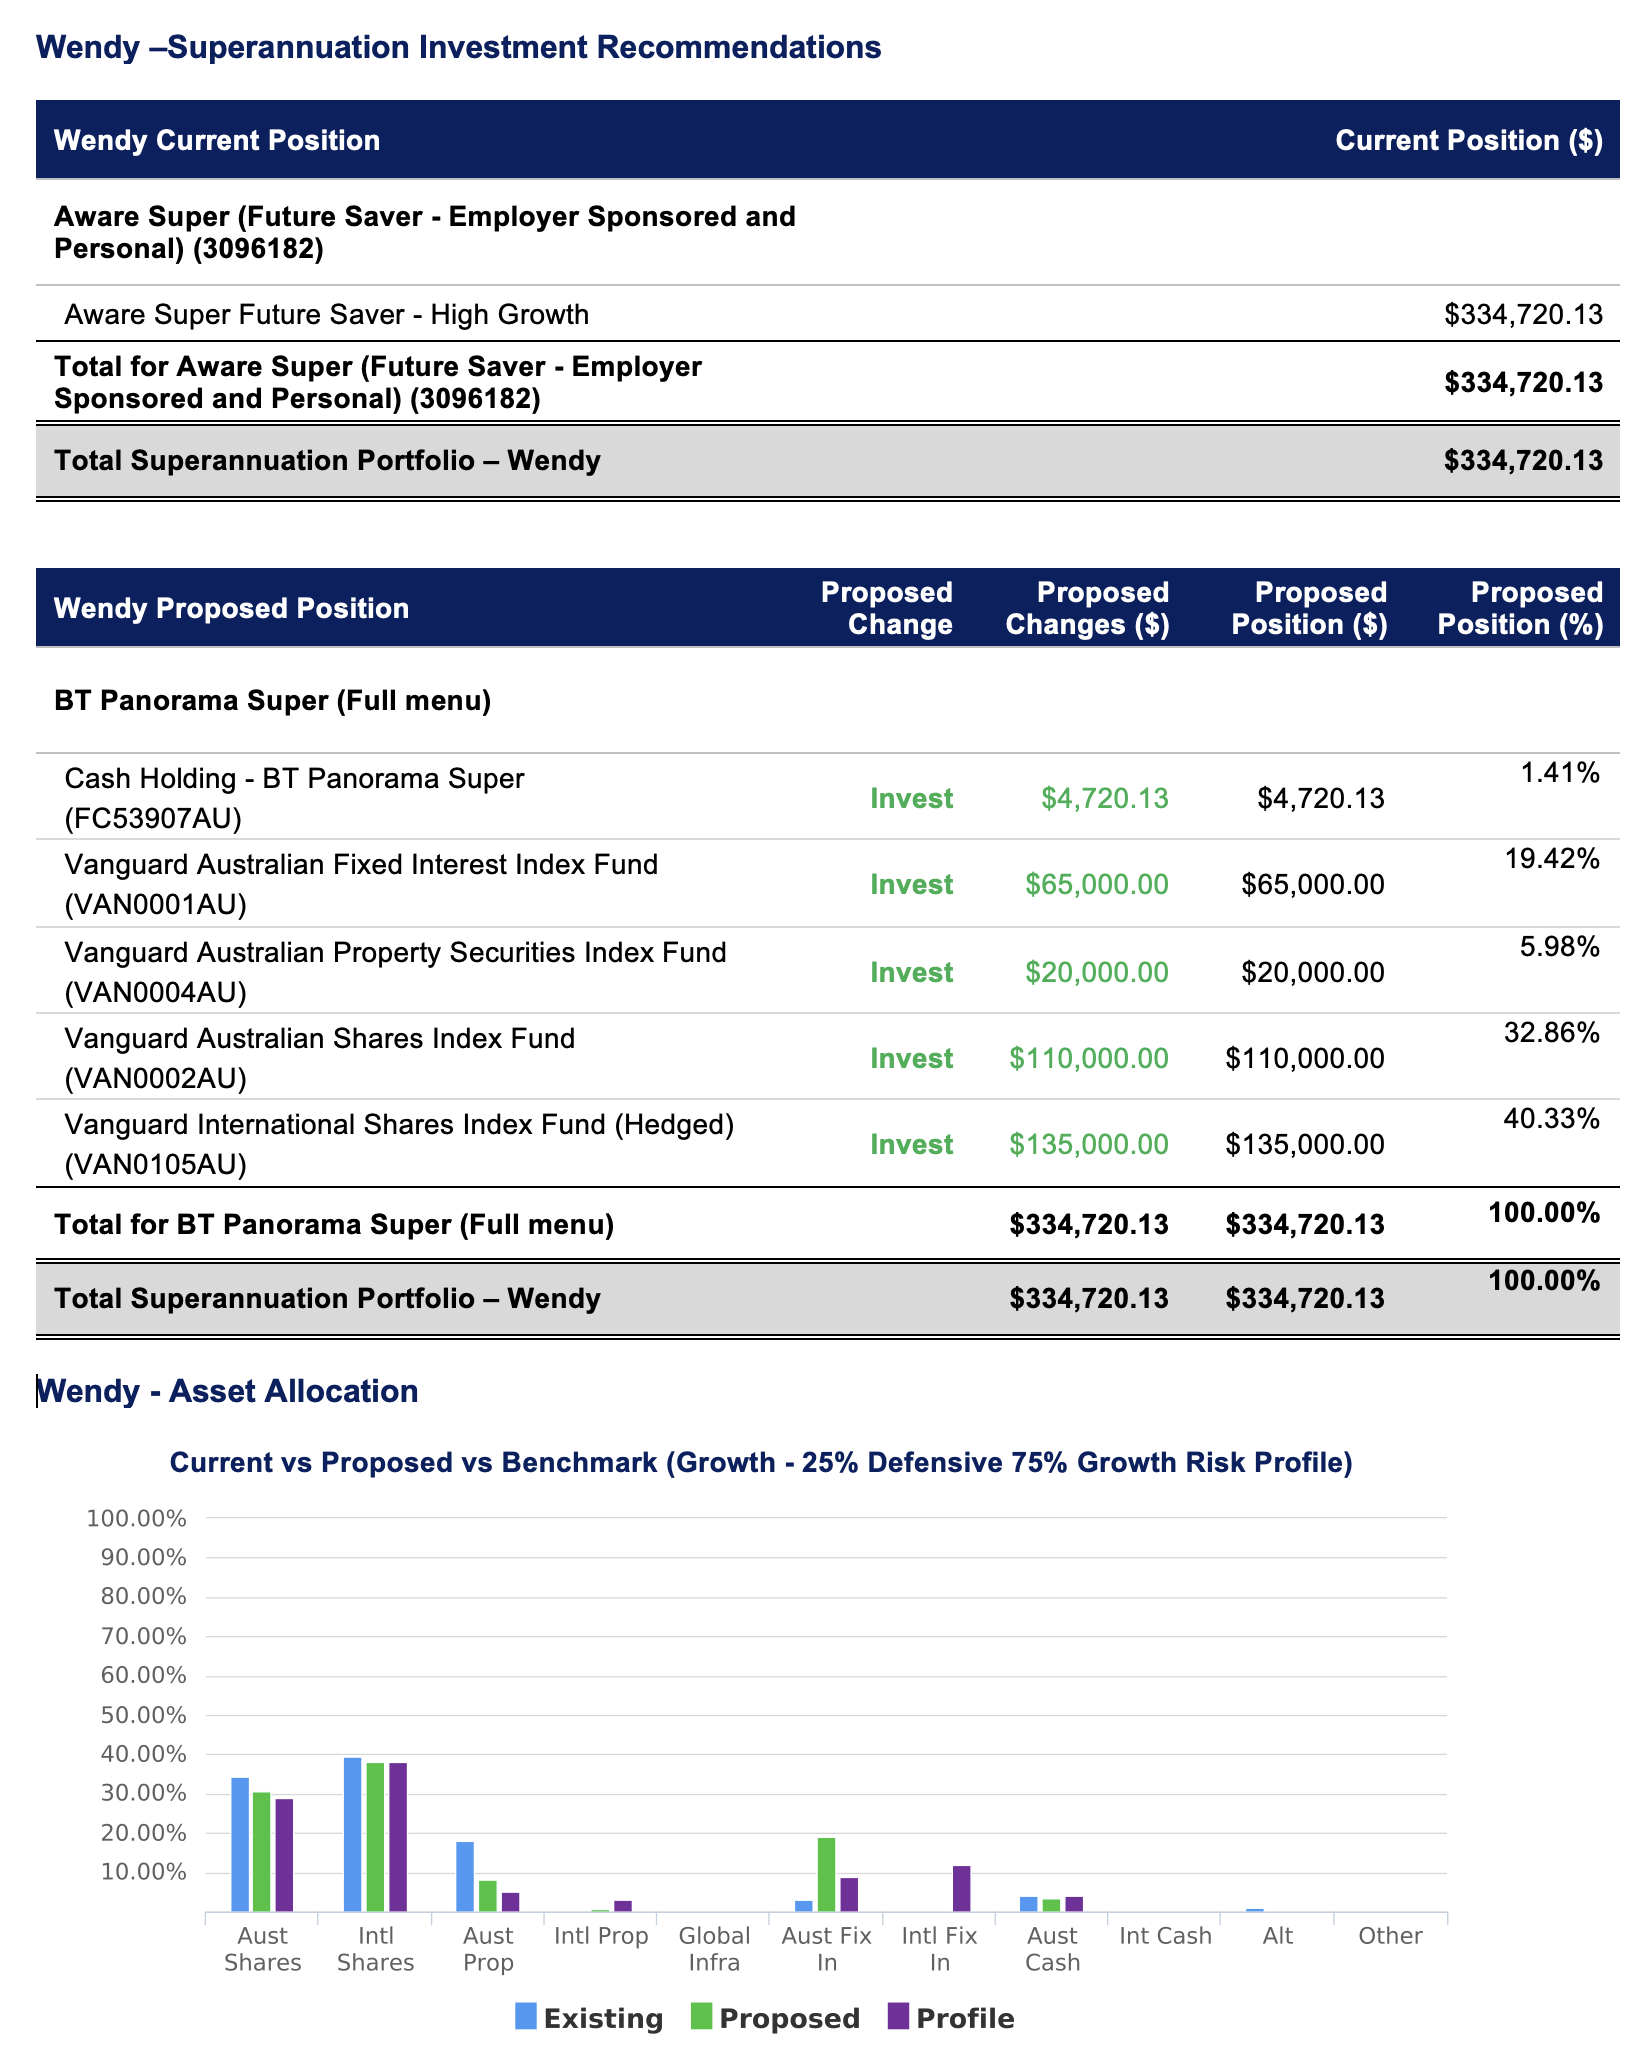This screenshot has width=1646, height=2064.
Task: Click the green $135,000.00 proposed change
Action: [1089, 1144]
